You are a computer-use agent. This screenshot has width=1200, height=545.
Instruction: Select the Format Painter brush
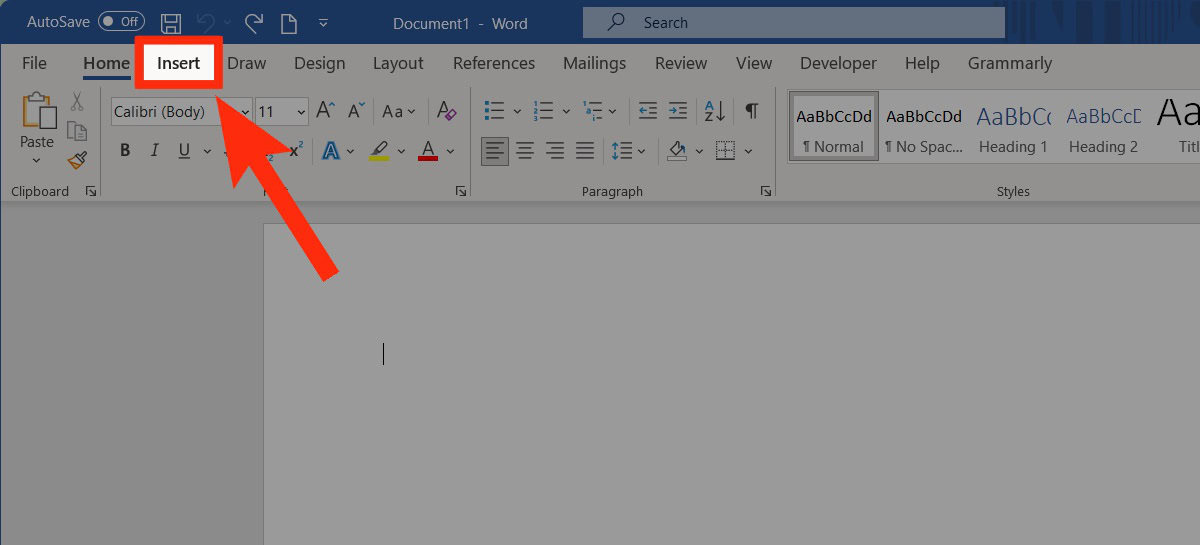coord(77,159)
